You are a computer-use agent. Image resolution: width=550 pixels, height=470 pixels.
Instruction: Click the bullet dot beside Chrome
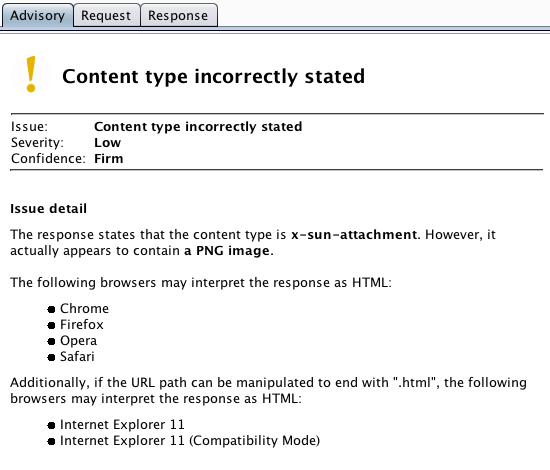pos(51,309)
